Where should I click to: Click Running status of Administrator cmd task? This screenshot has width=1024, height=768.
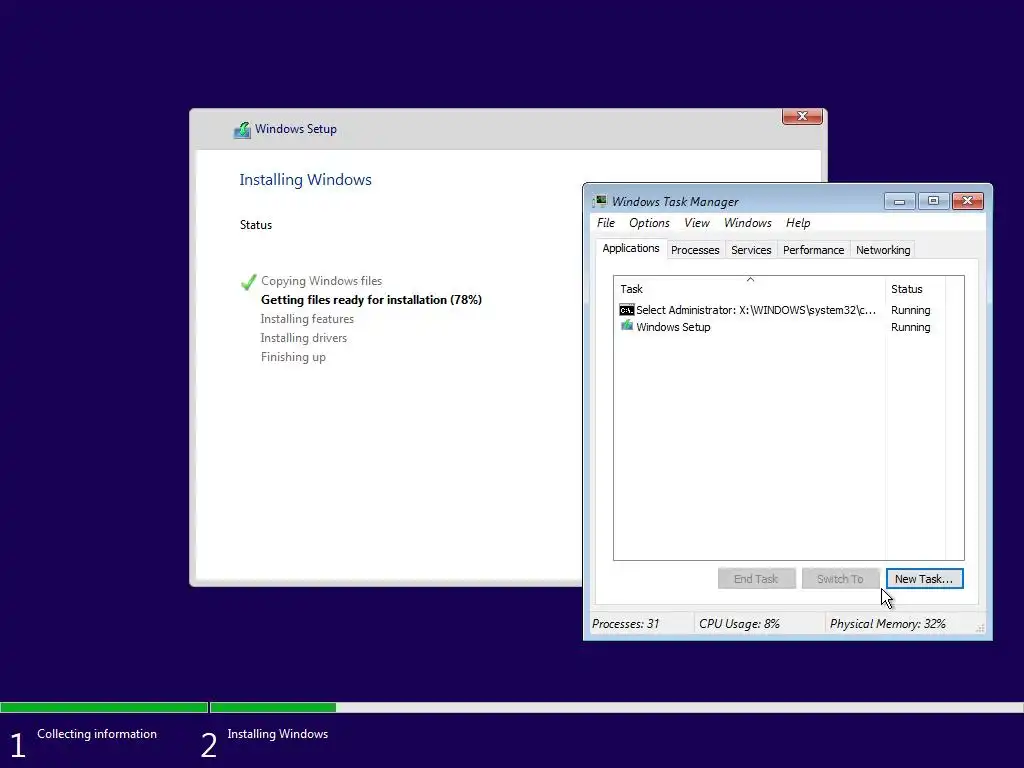click(910, 310)
